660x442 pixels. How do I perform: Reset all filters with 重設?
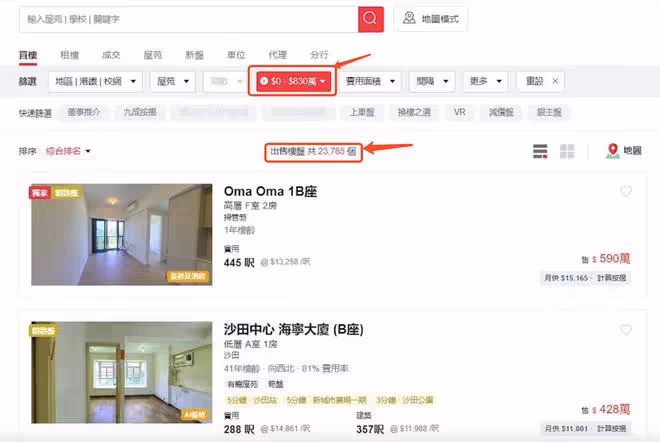click(535, 81)
